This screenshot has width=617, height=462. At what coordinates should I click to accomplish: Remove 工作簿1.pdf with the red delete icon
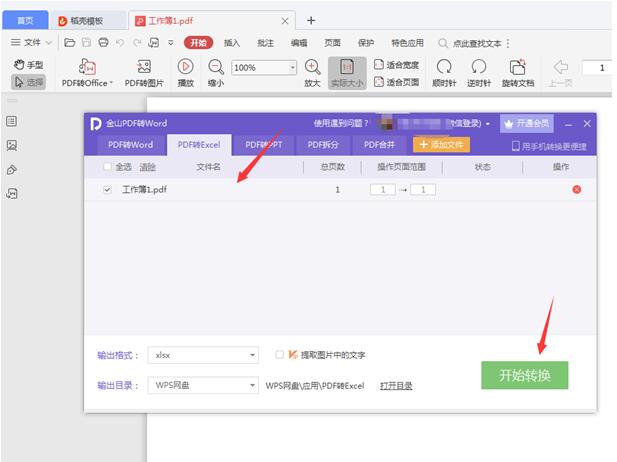(x=576, y=190)
